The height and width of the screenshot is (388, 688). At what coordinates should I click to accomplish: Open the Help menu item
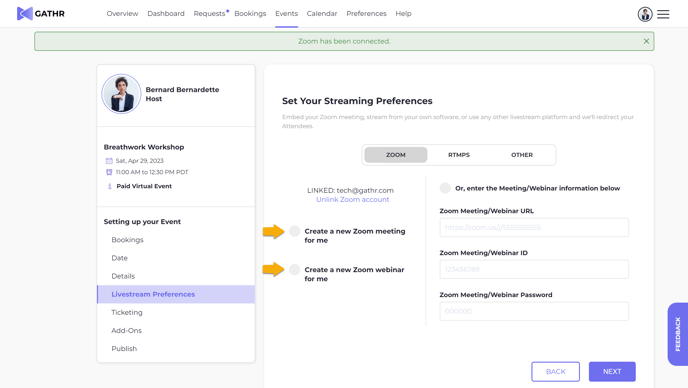(x=403, y=14)
